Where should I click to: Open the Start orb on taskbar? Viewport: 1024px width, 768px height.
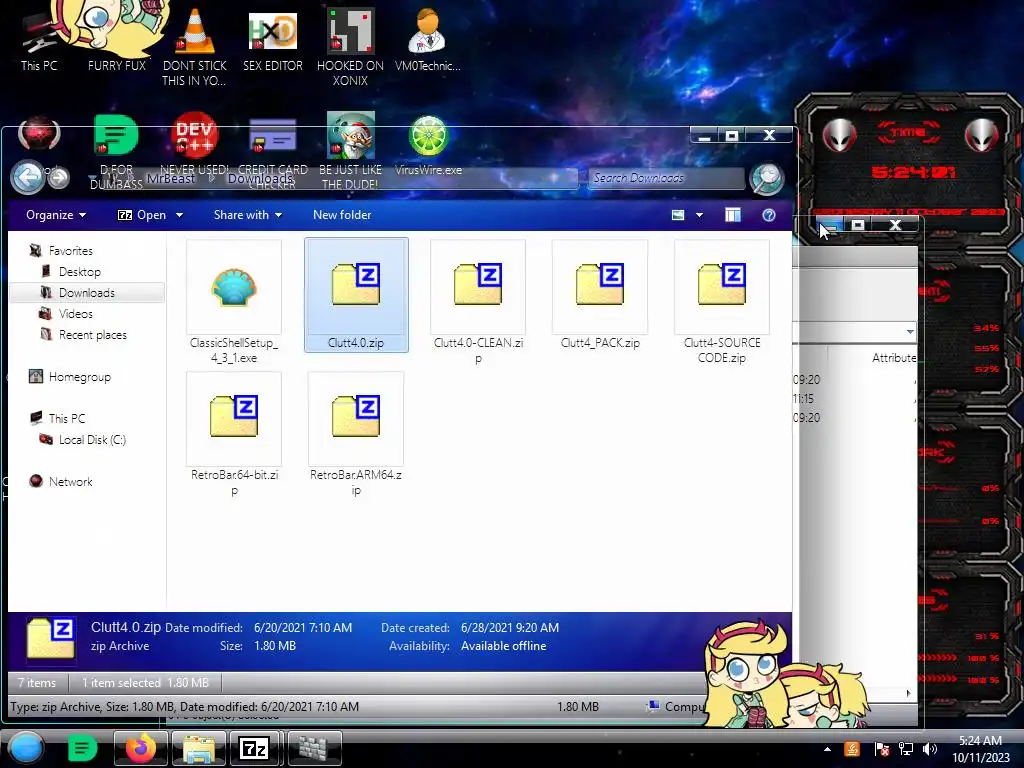coord(26,748)
